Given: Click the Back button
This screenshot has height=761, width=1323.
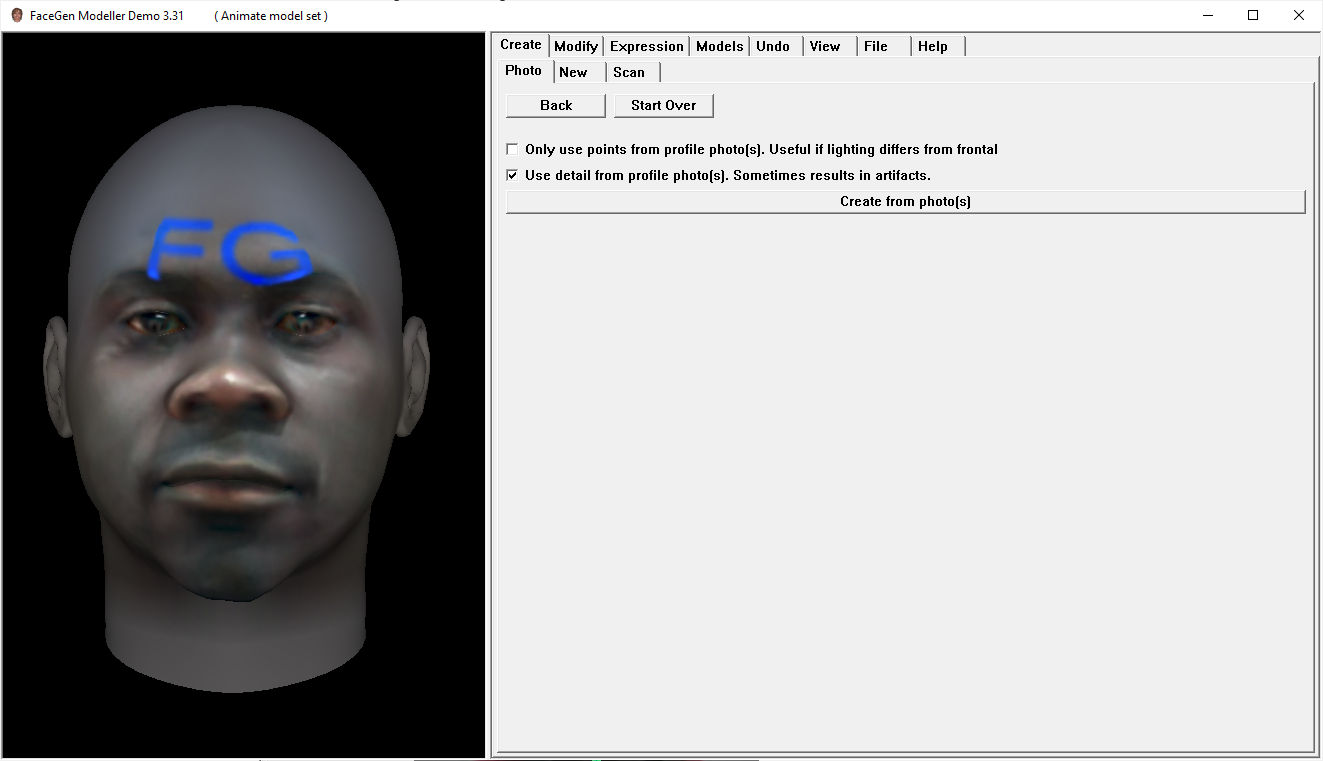Looking at the screenshot, I should coord(556,105).
